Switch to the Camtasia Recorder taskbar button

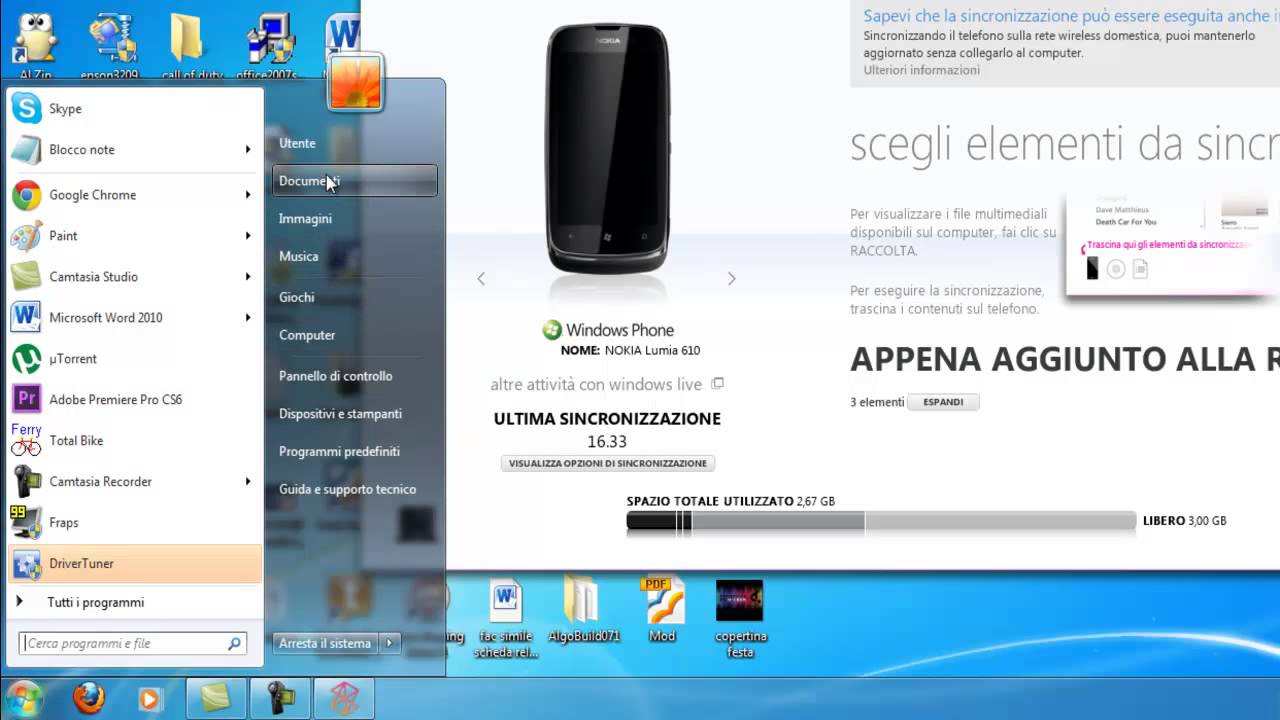(279, 698)
